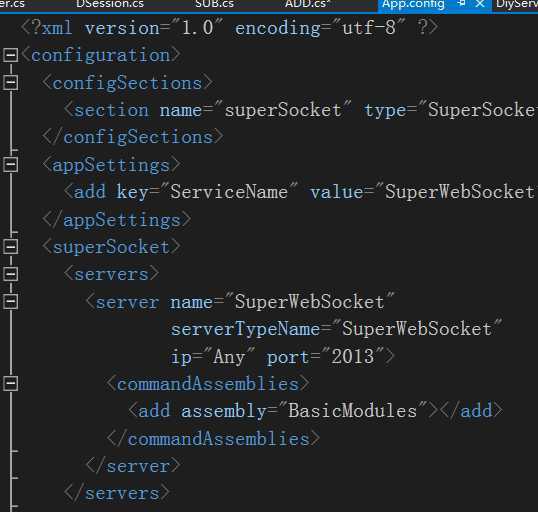Close the App.config tab
The image size is (538, 512).
480,4
